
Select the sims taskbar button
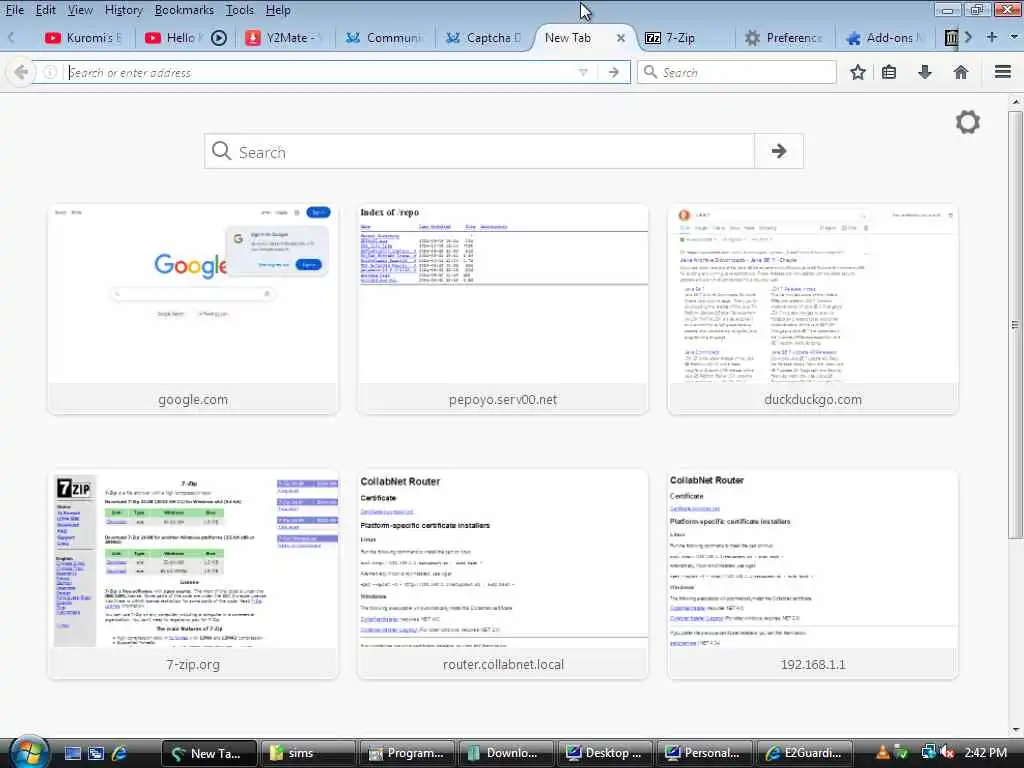coord(308,753)
